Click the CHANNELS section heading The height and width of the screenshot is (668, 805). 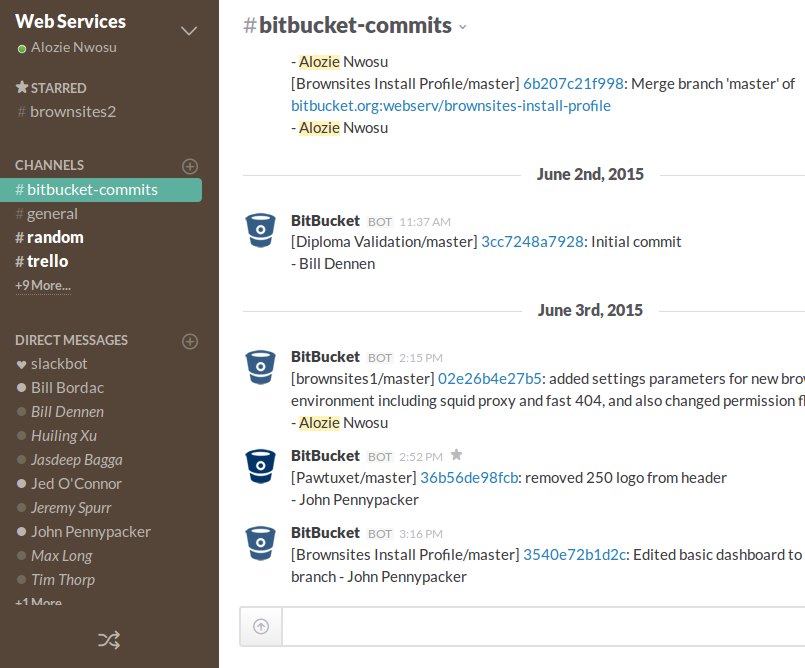[49, 165]
